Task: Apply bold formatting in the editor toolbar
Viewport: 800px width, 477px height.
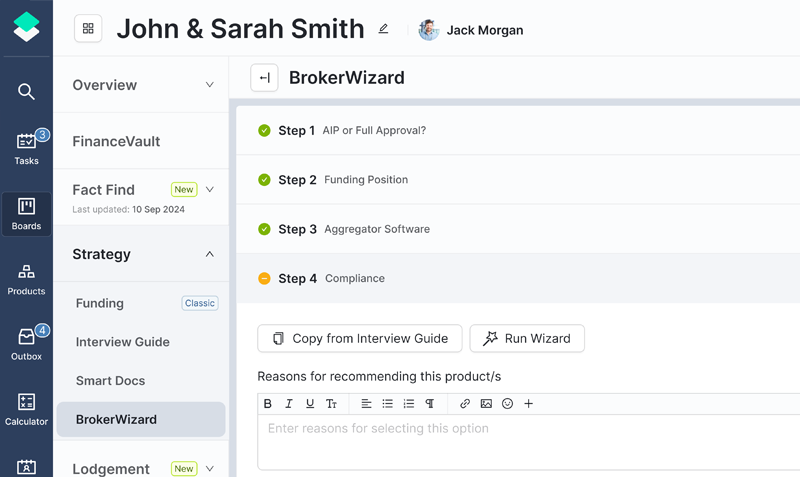Action: point(268,404)
